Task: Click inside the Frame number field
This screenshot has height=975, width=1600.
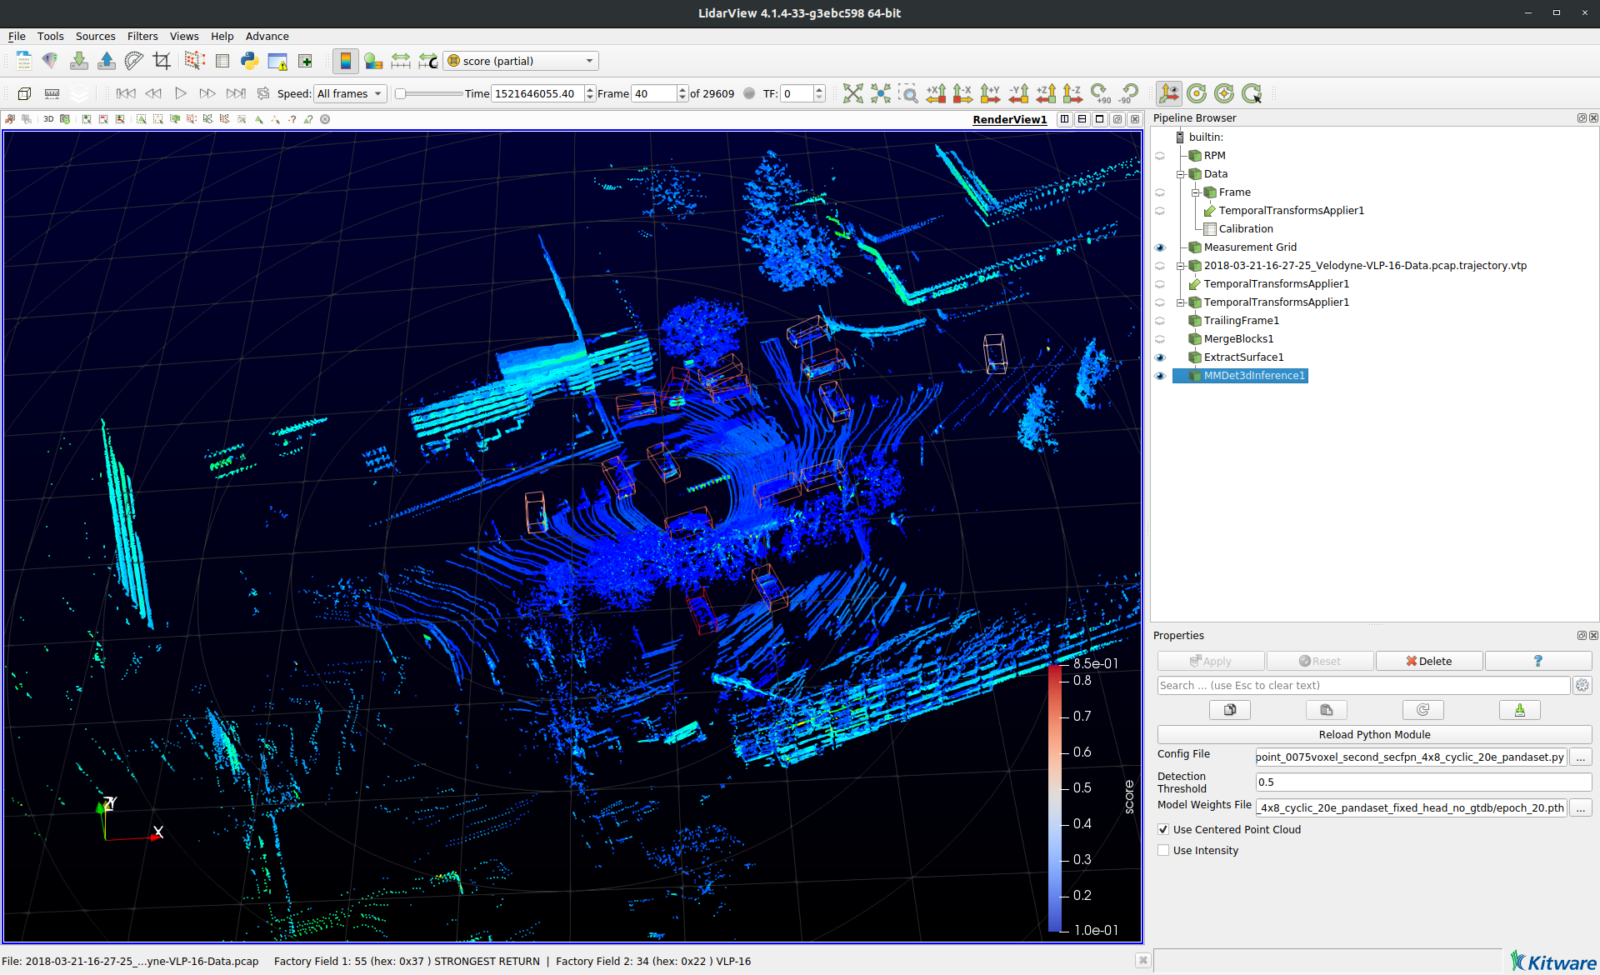Action: [655, 93]
